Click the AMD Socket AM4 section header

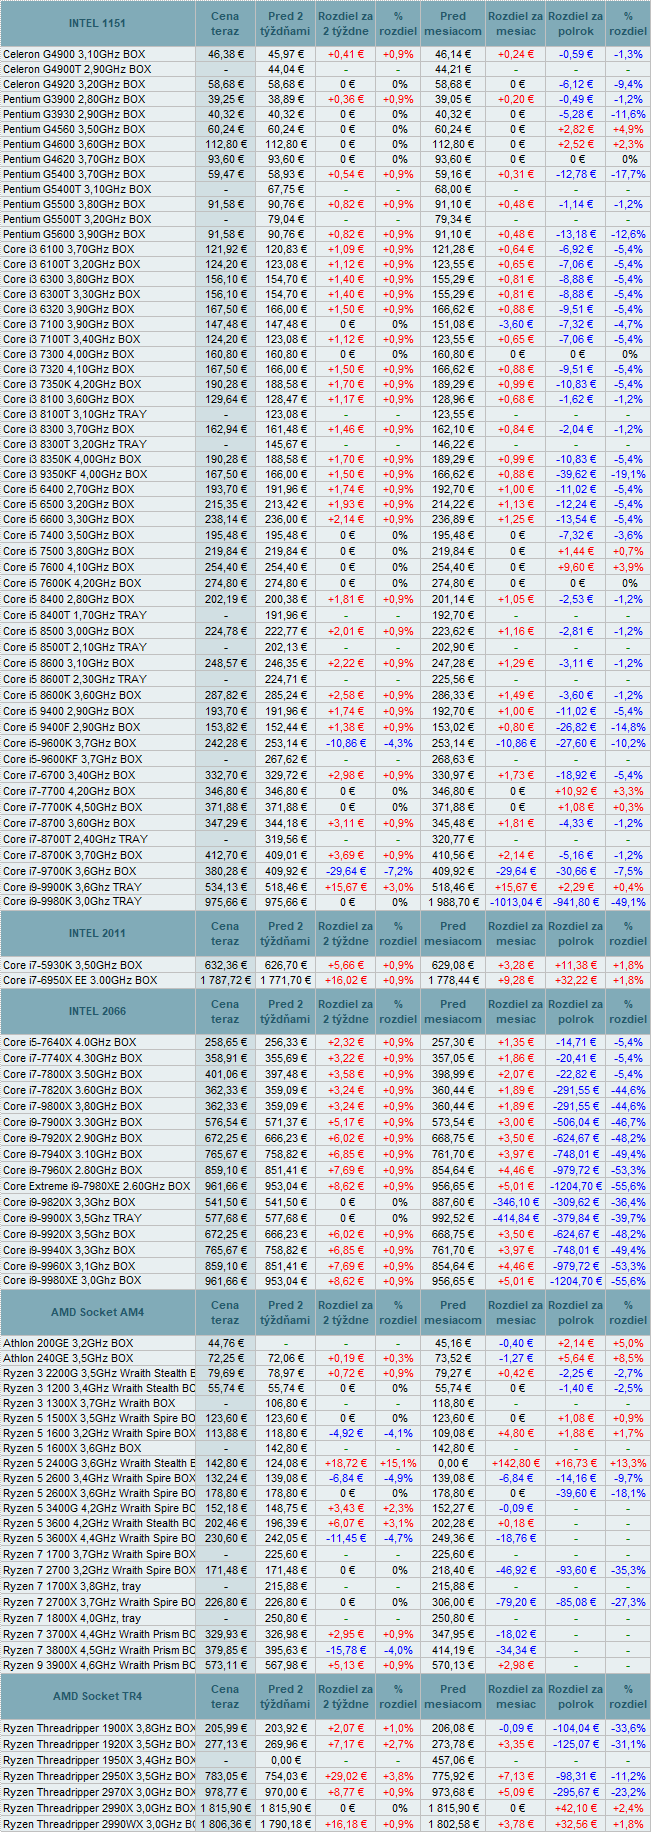pyautogui.click(x=98, y=1312)
